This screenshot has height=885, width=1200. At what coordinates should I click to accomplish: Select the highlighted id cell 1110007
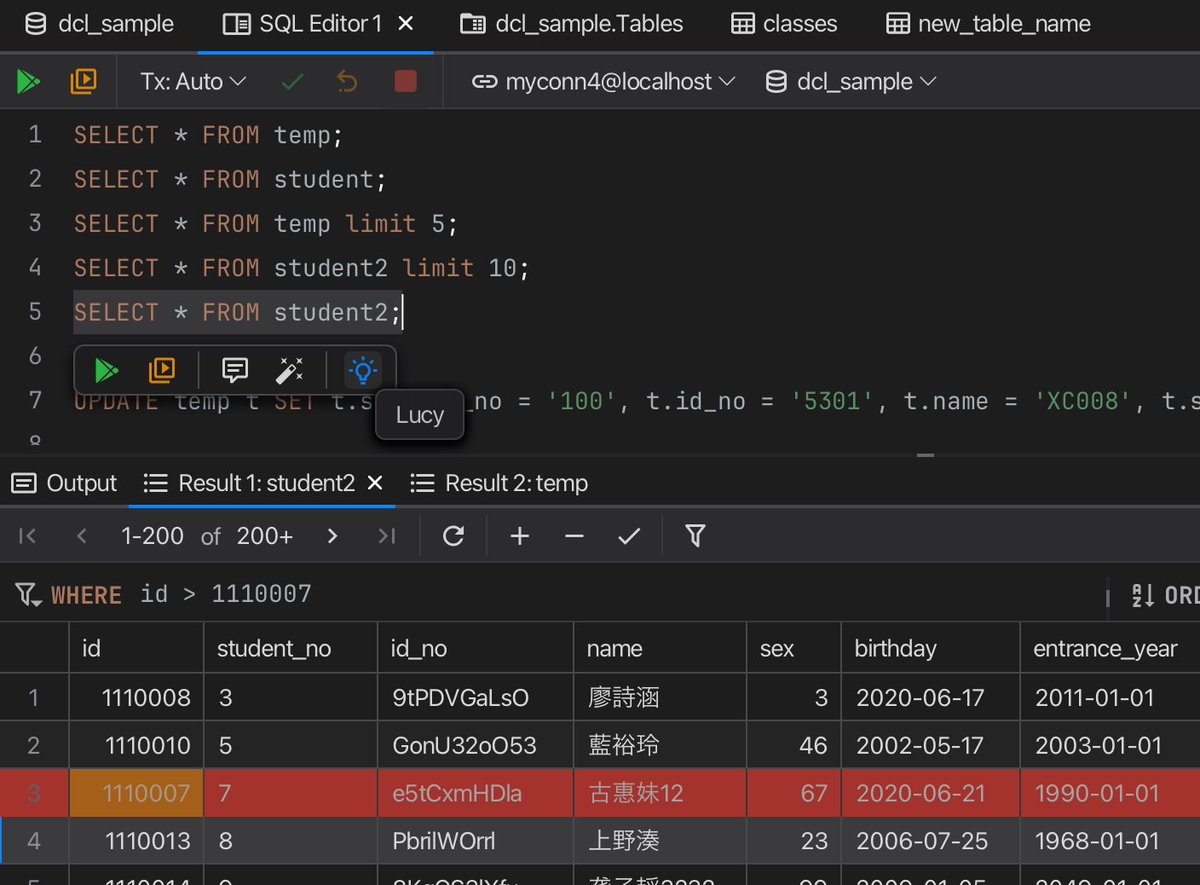coord(136,793)
